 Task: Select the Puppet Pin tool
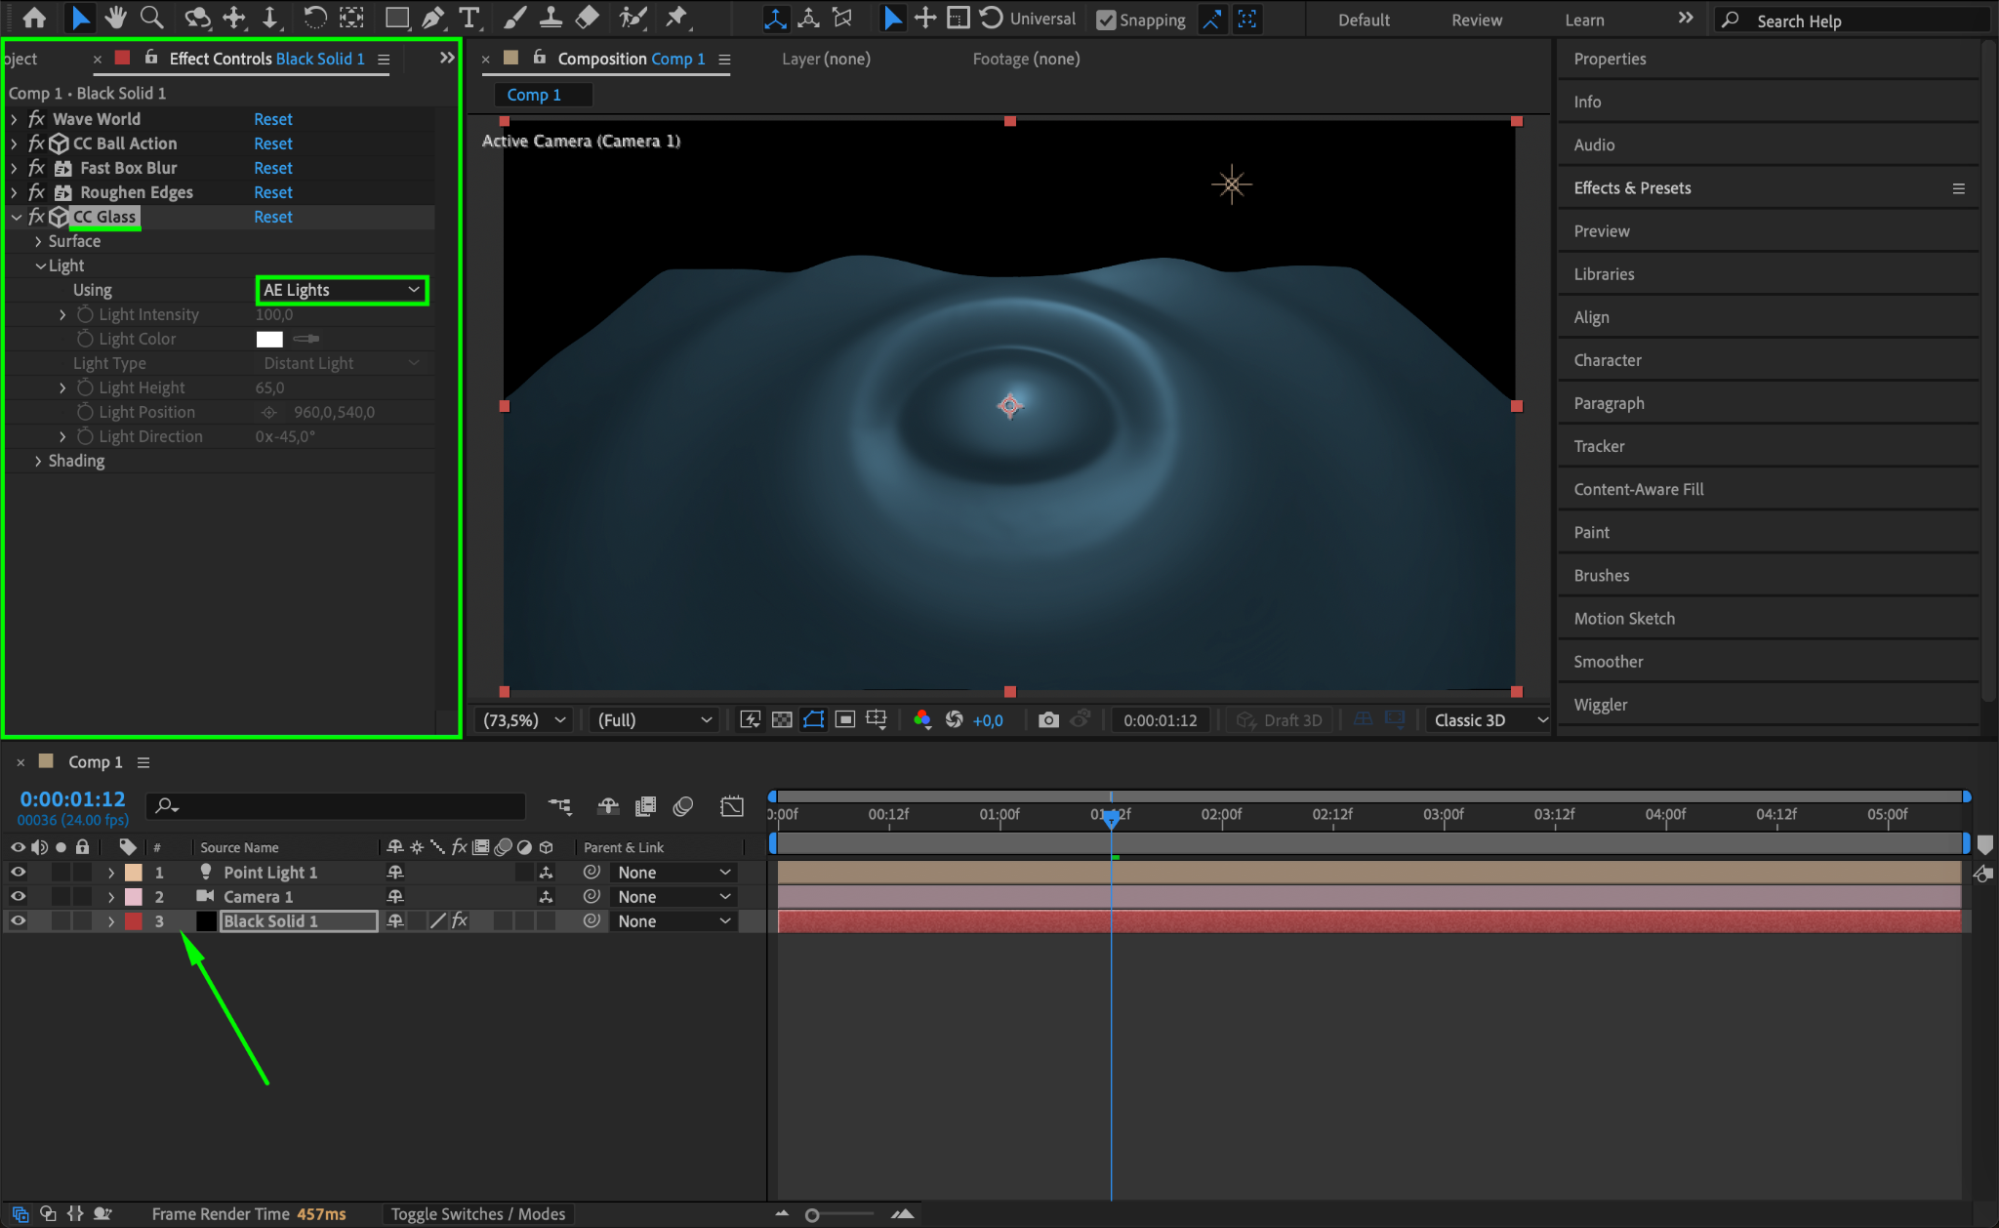pos(677,17)
